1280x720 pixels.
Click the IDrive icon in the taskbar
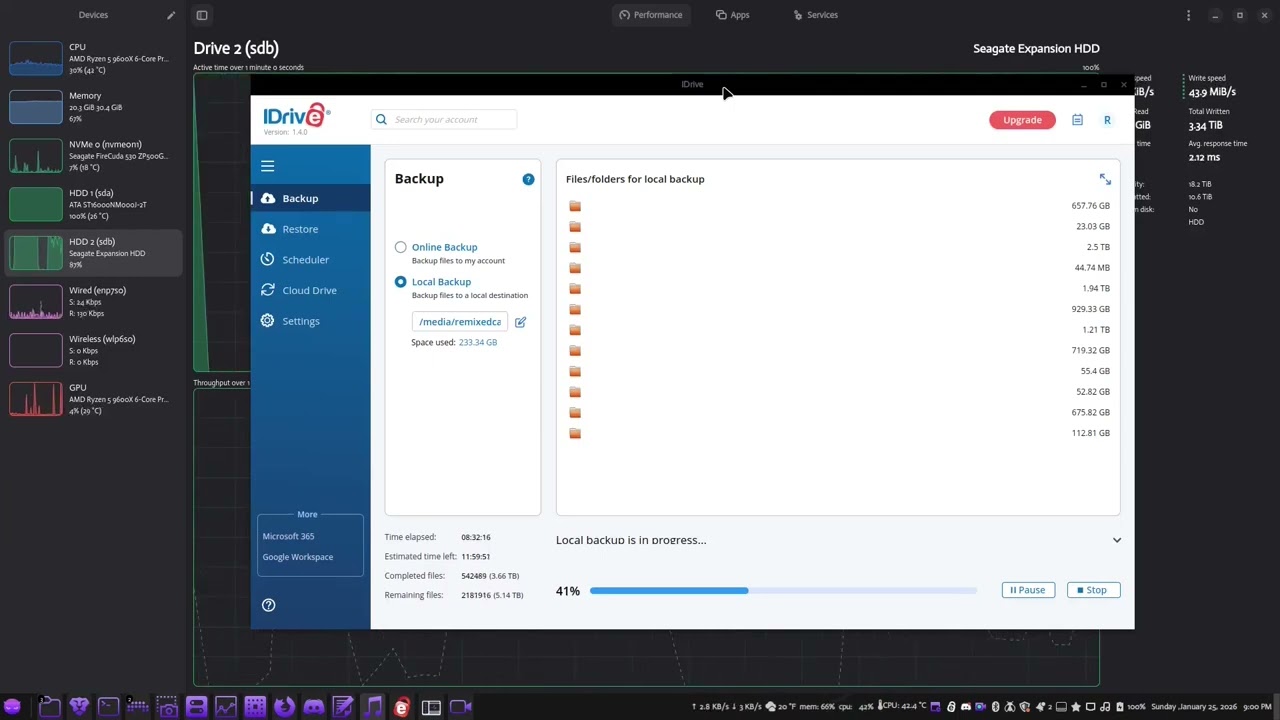[x=402, y=707]
